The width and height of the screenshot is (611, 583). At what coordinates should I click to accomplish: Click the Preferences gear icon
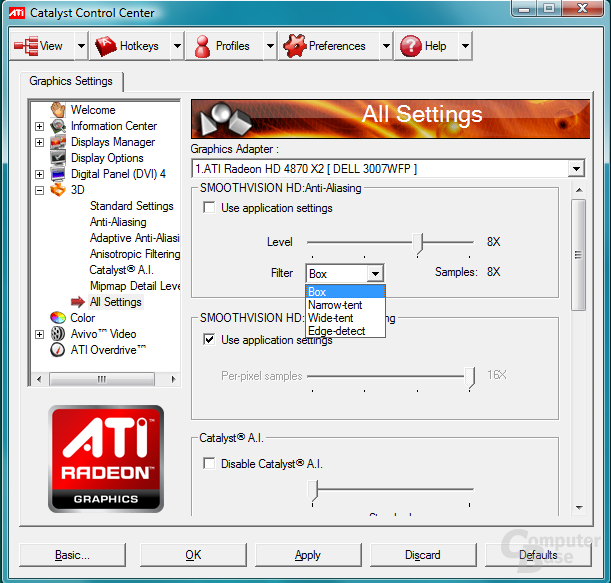click(x=295, y=46)
